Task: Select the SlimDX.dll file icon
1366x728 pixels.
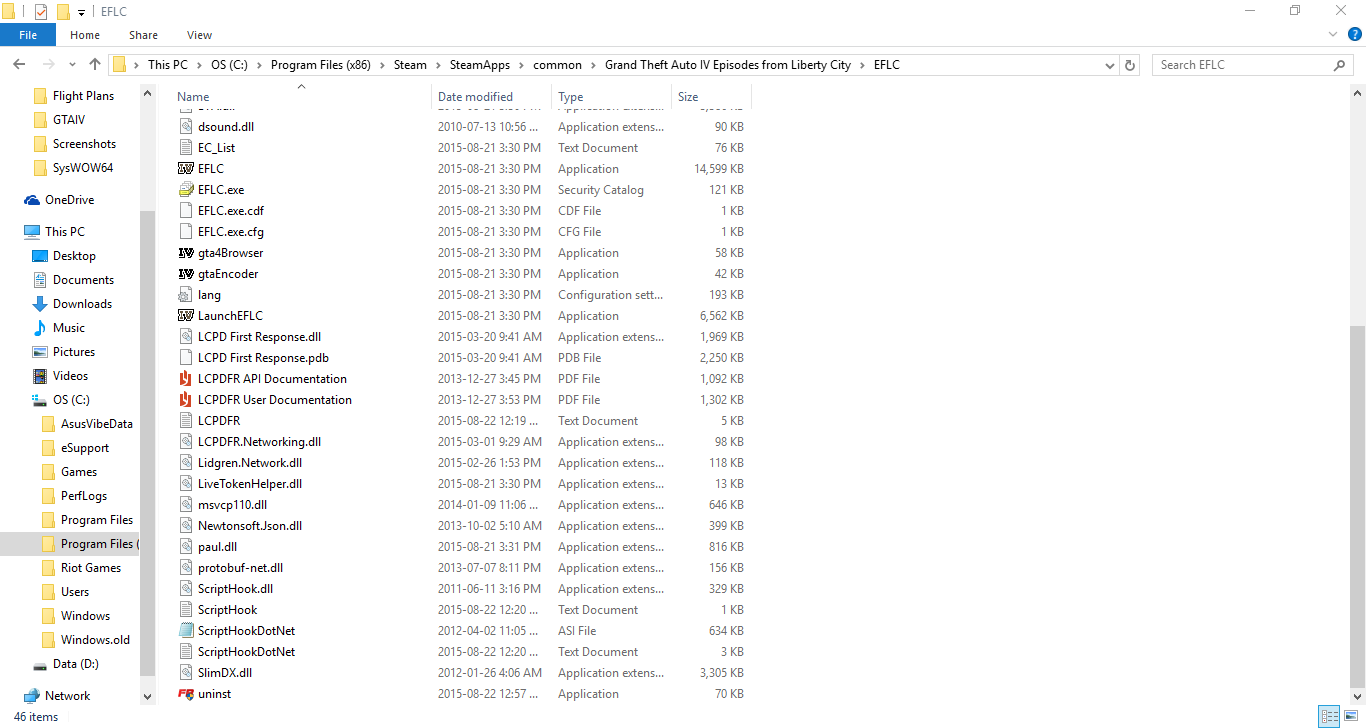Action: tap(185, 673)
